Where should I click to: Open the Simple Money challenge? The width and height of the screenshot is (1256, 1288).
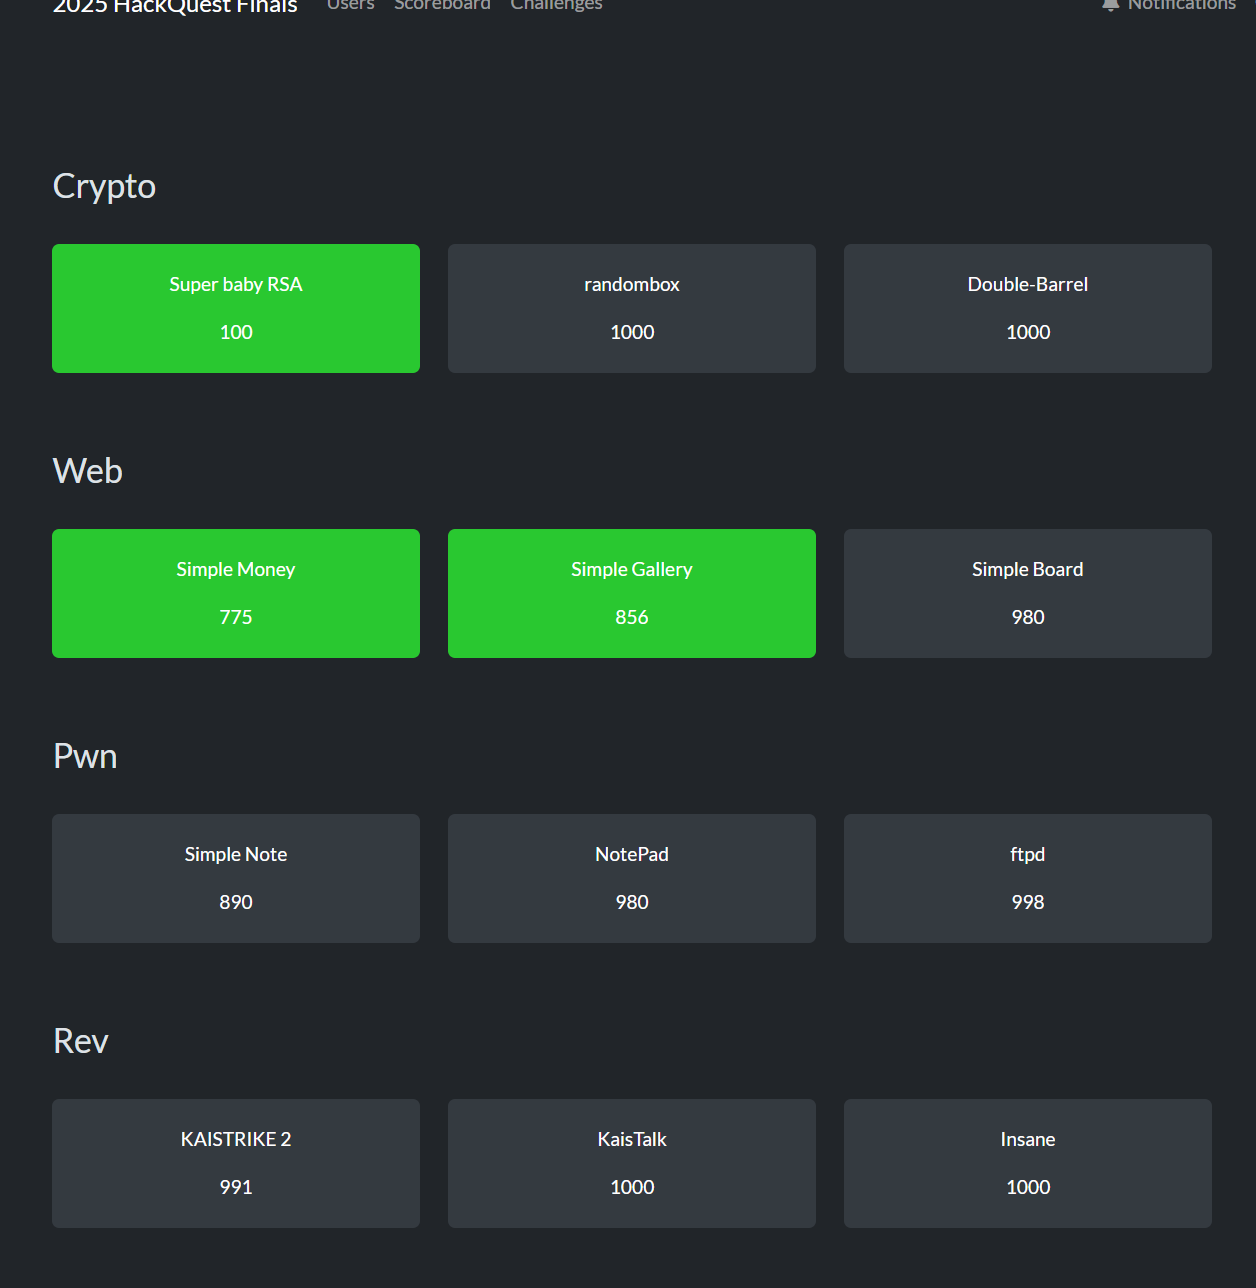[236, 593]
